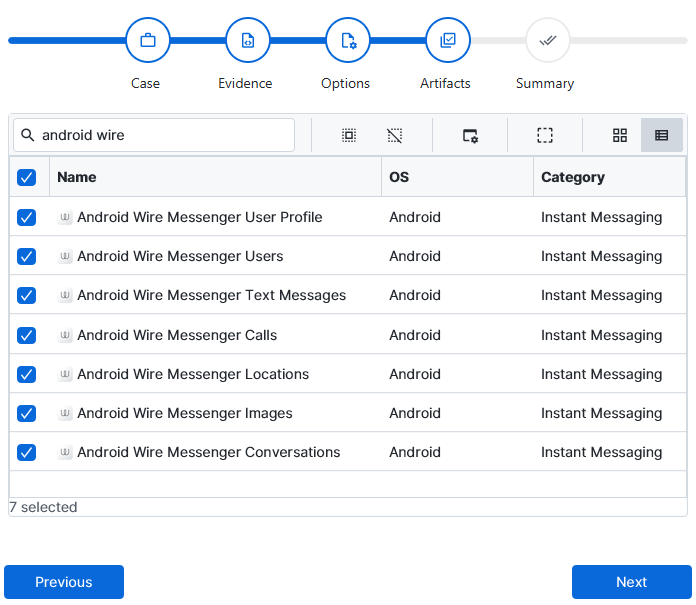Toggle the header select-all checkbox
Viewport: 696px width, 605px height.
click(27, 178)
